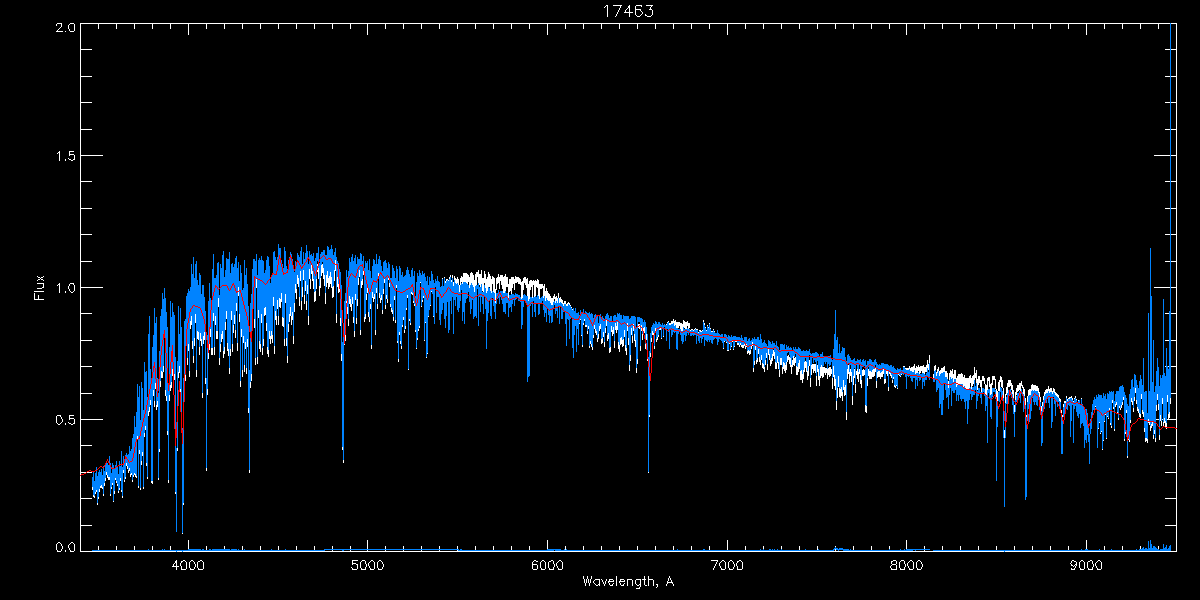Viewport: 1200px width, 600px height.
Task: Click the 4000 wavelength tick label
Action: 188,564
